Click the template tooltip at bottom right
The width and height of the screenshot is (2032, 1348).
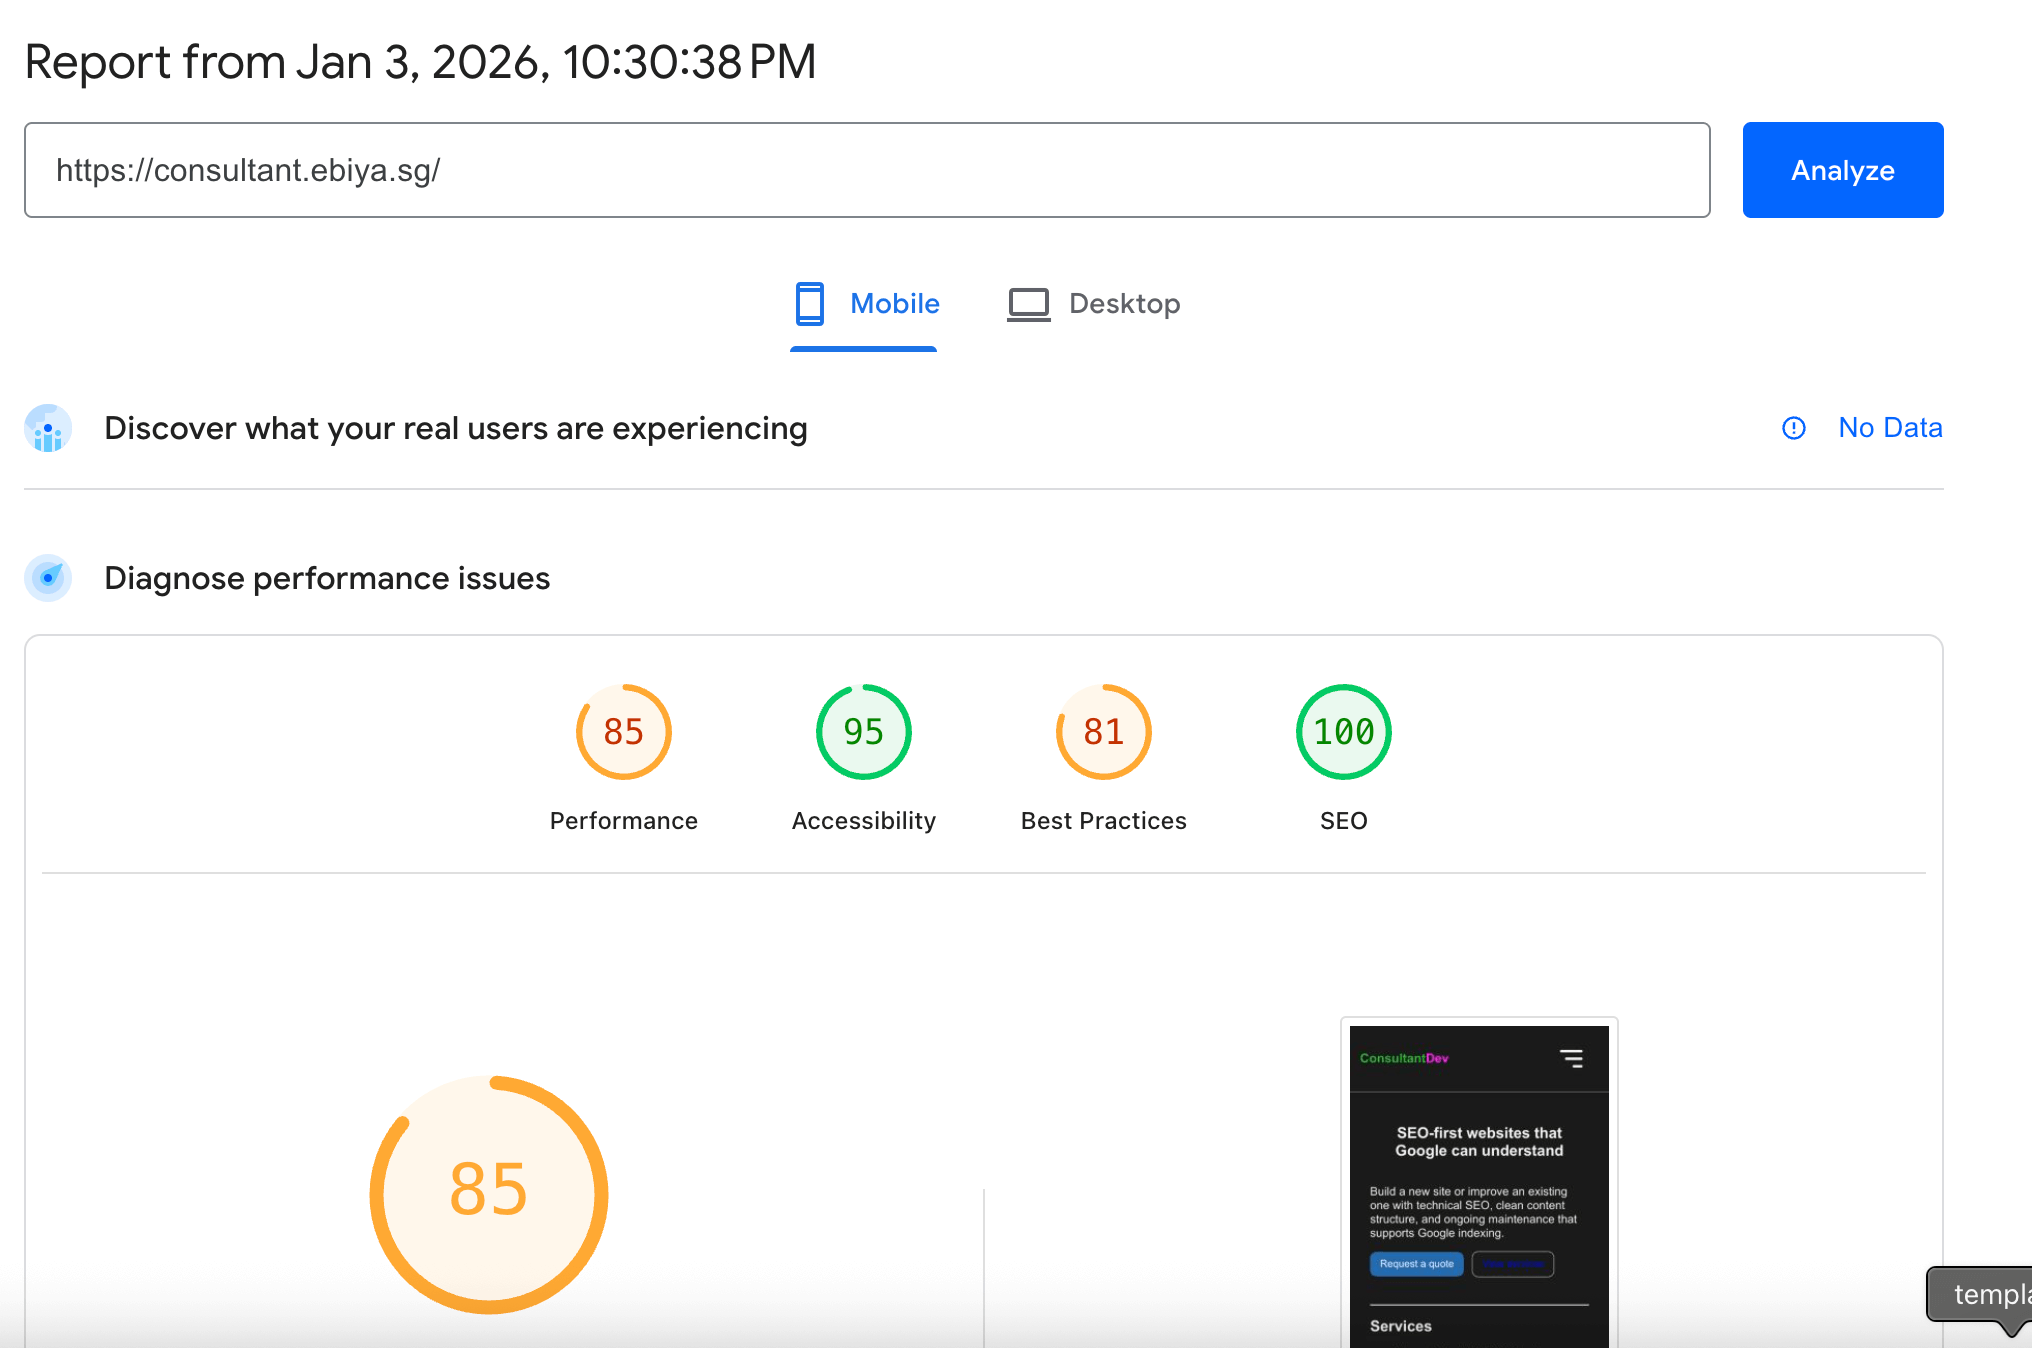click(1990, 1295)
